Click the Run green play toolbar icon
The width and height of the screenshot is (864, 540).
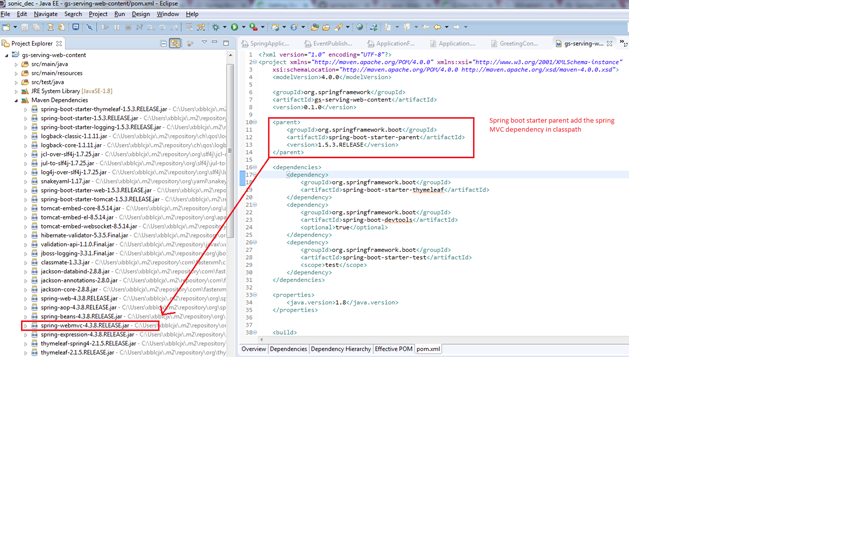pyautogui.click(x=235, y=27)
